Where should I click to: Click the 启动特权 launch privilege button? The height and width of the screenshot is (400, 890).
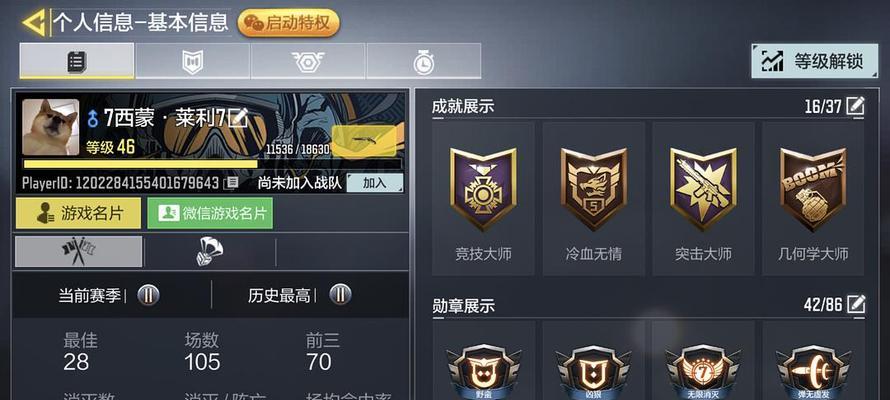(289, 23)
